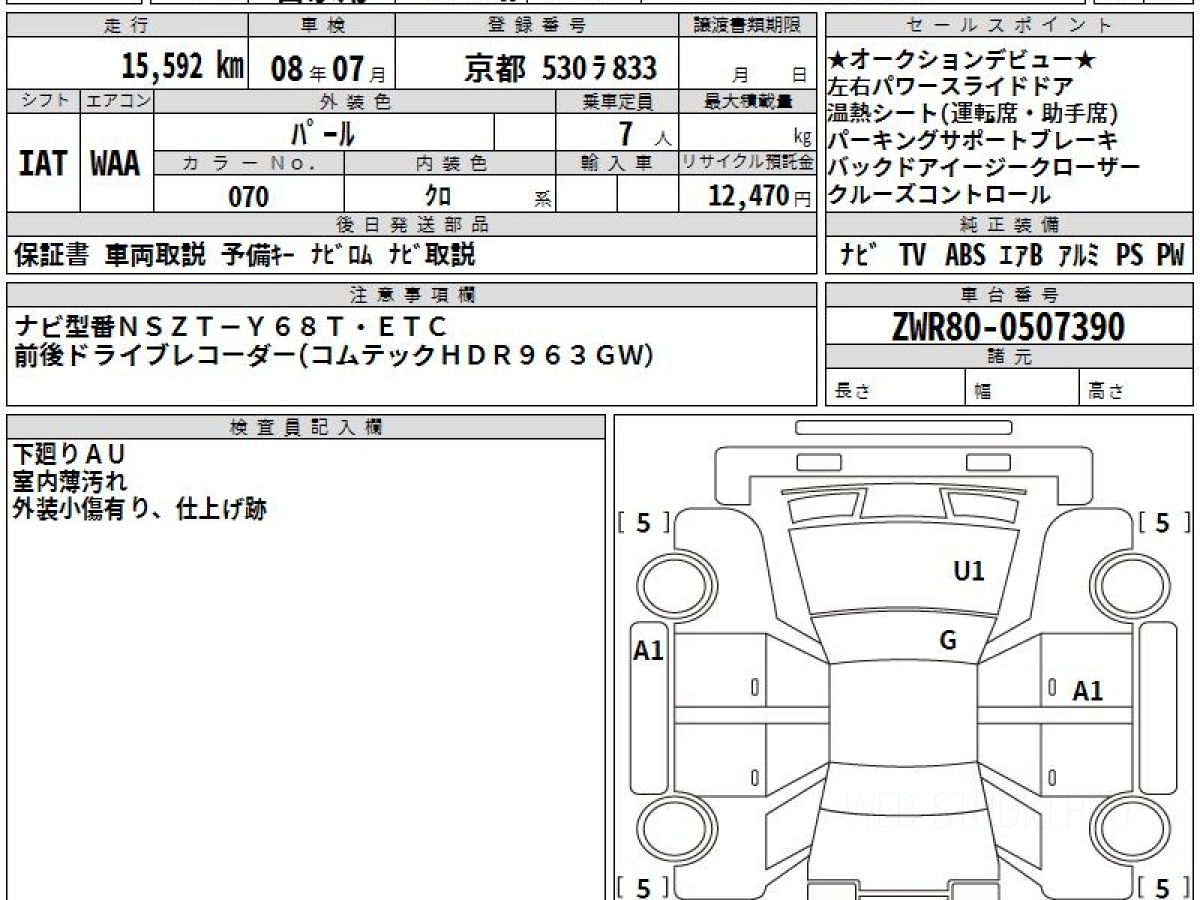Select the クルーズコントロール line
This screenshot has width=1200, height=900.
(940, 195)
